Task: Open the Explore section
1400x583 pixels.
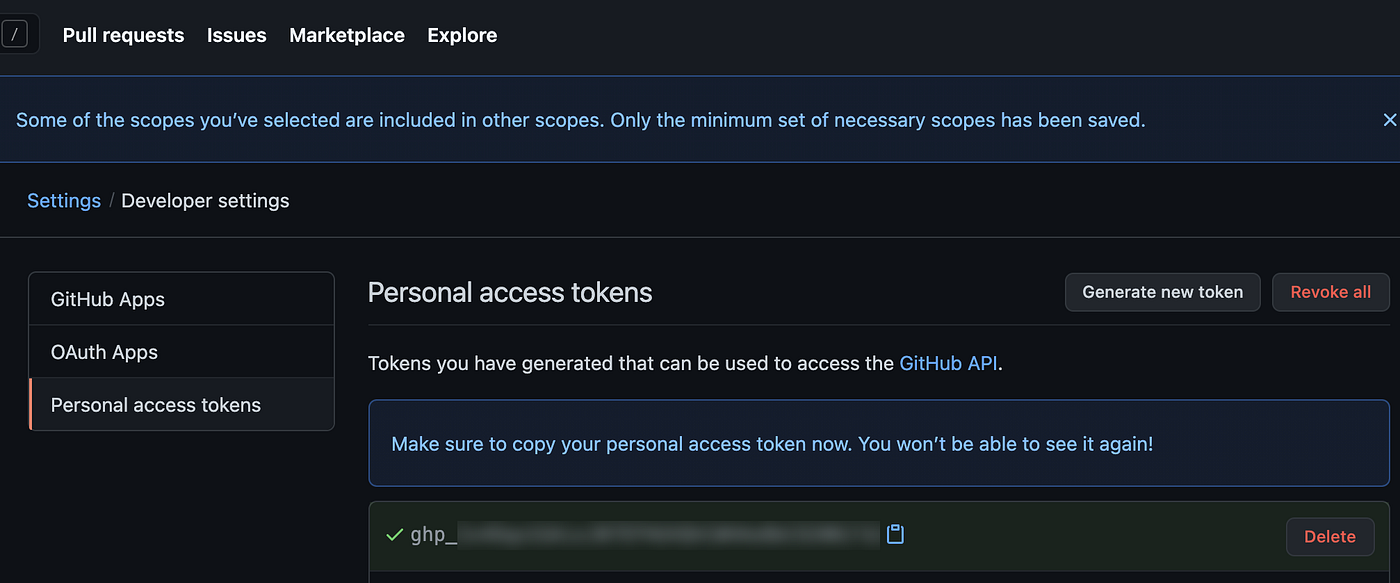Action: click(461, 35)
